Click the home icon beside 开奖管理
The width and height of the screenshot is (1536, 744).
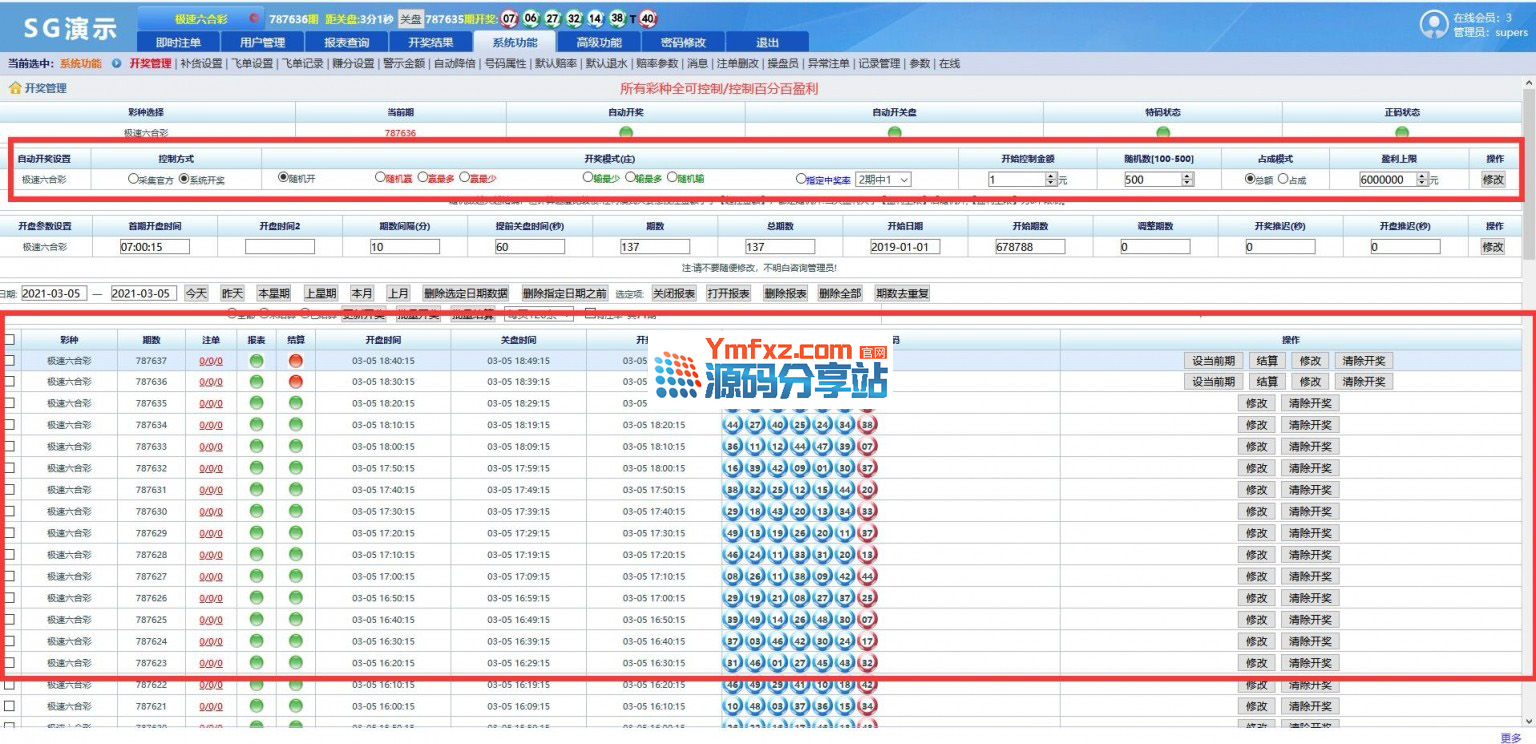click(x=15, y=88)
